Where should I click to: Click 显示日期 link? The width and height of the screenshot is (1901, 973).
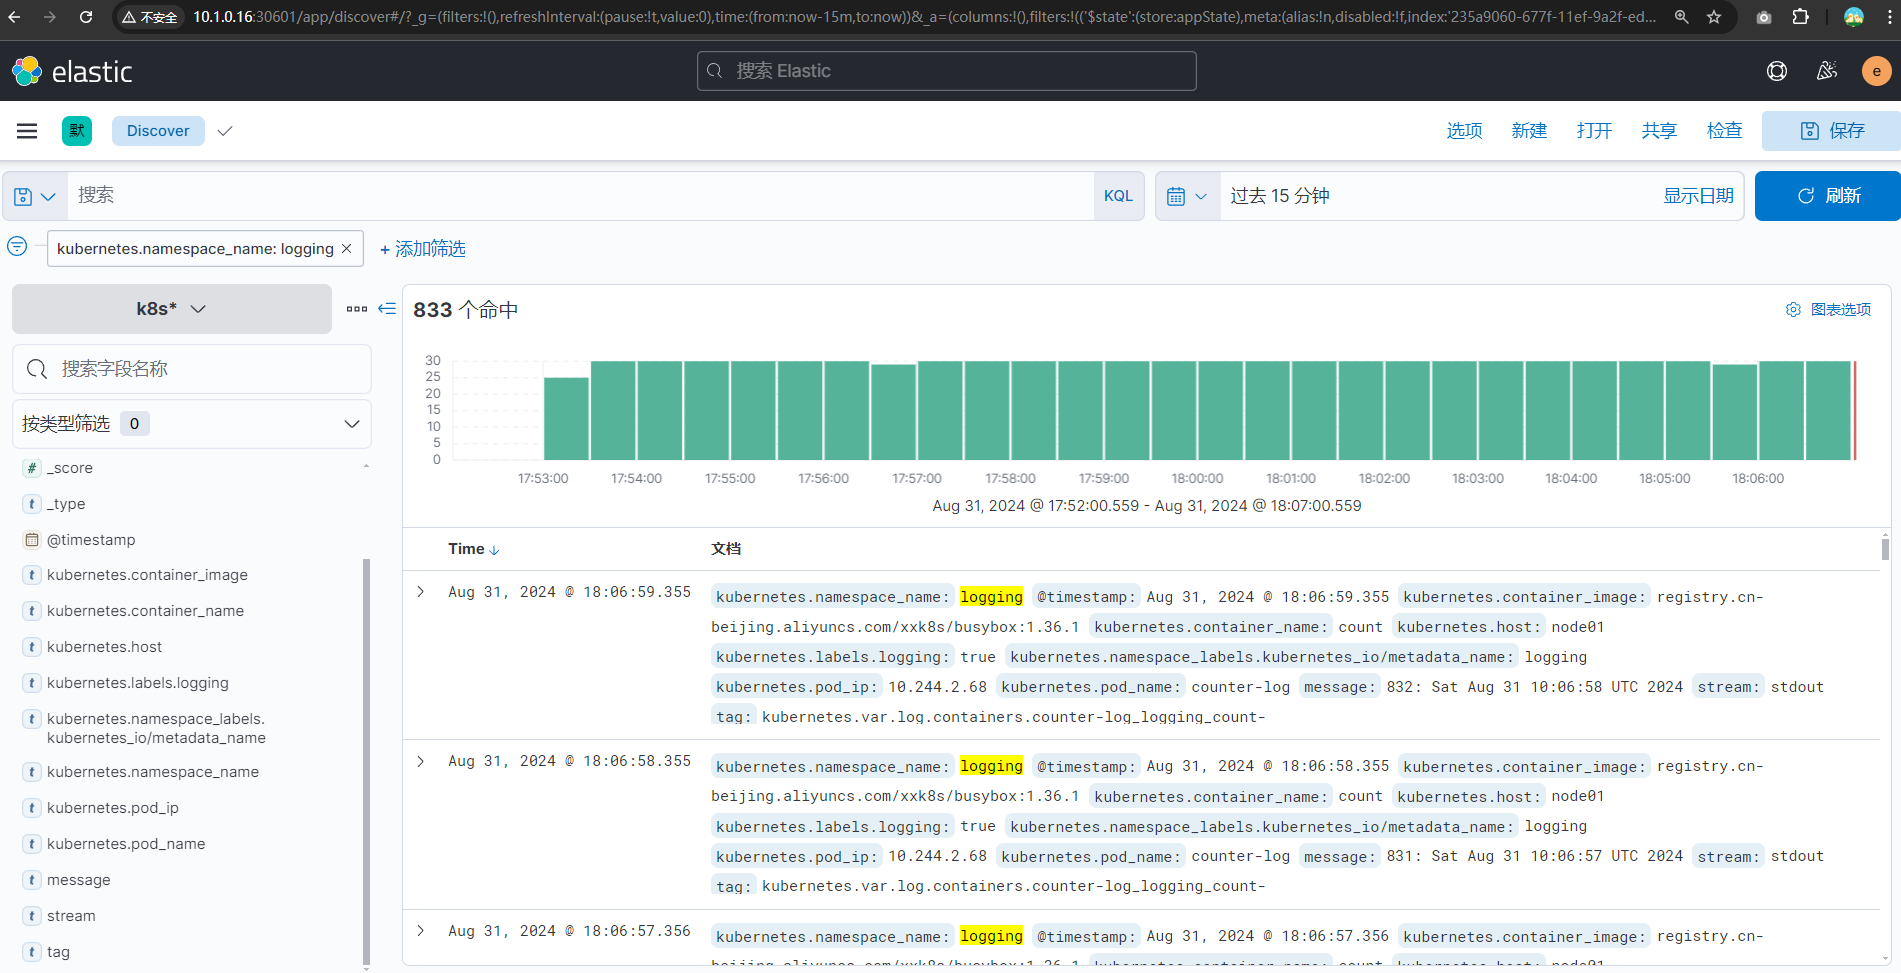point(1698,196)
